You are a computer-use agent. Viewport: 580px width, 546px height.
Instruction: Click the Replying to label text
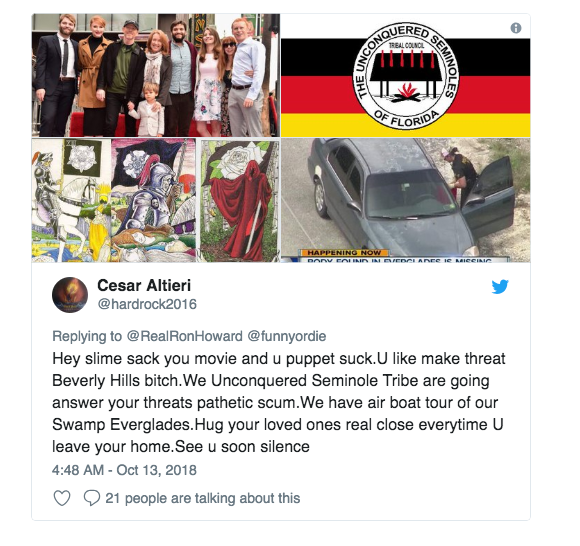[87, 336]
